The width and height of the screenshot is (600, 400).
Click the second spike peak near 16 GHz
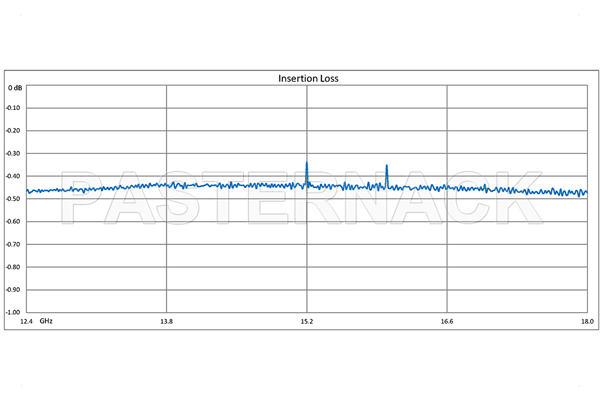[x=387, y=165]
